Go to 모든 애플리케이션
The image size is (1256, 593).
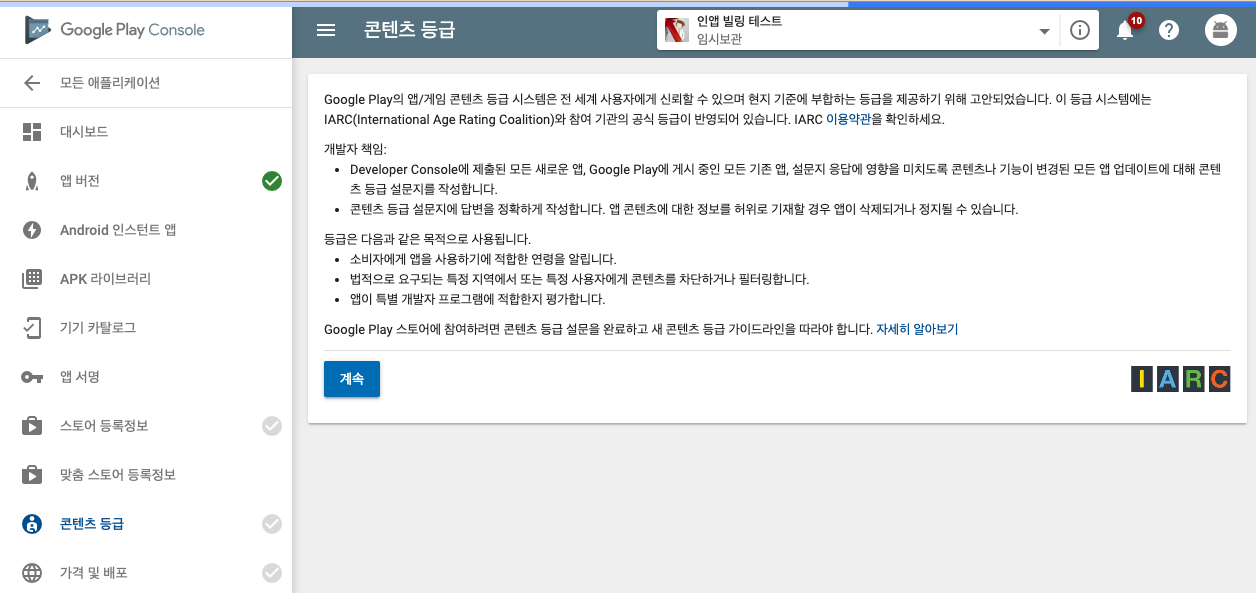110,83
